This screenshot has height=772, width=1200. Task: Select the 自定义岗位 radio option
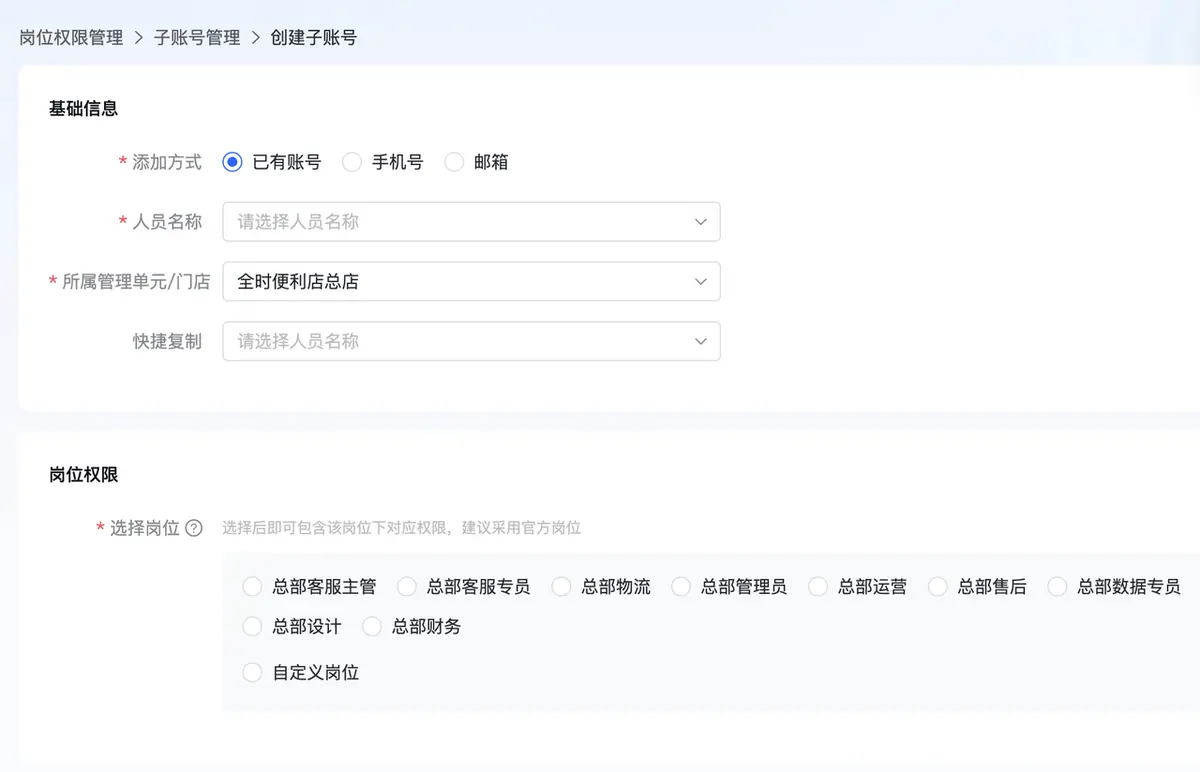(x=252, y=673)
